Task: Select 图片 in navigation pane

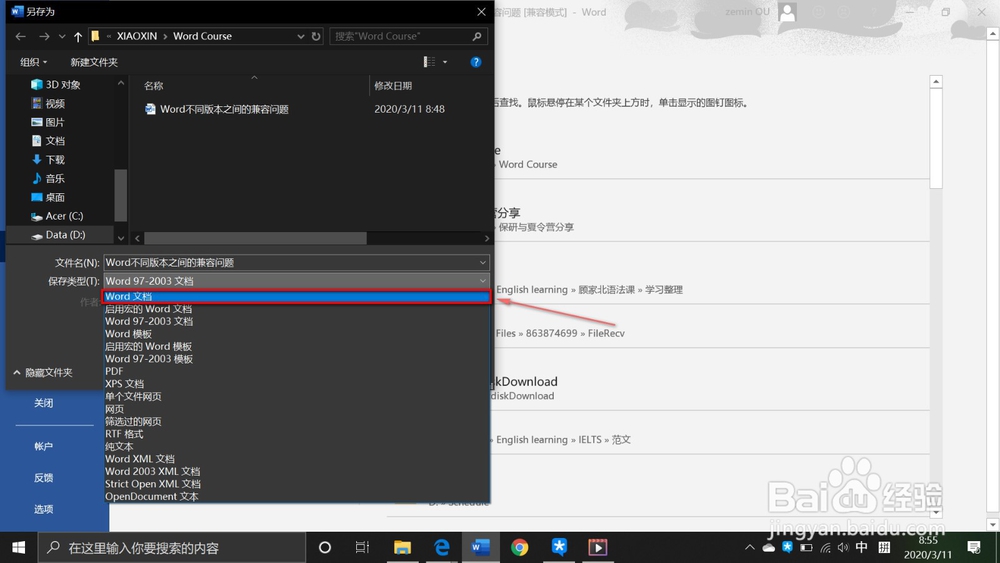Action: [48, 122]
